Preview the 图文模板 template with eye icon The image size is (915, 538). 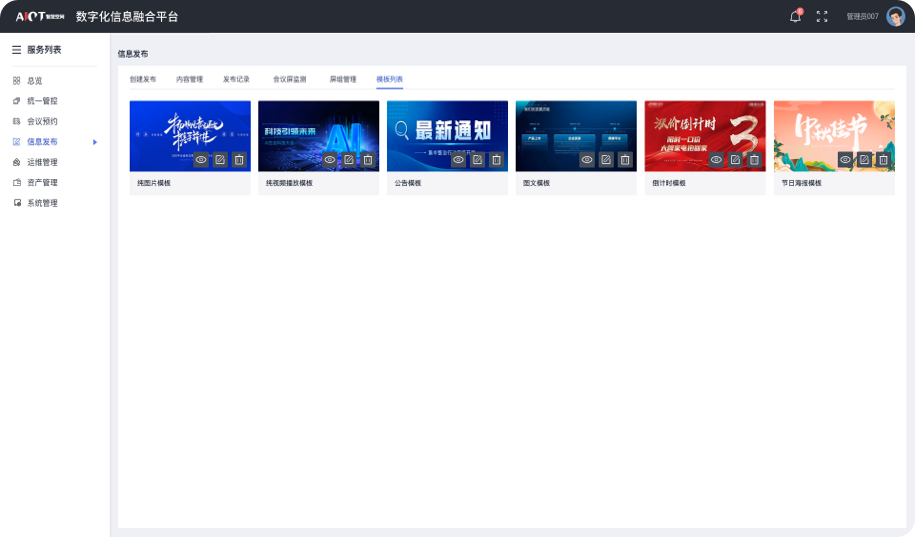pyautogui.click(x=587, y=159)
